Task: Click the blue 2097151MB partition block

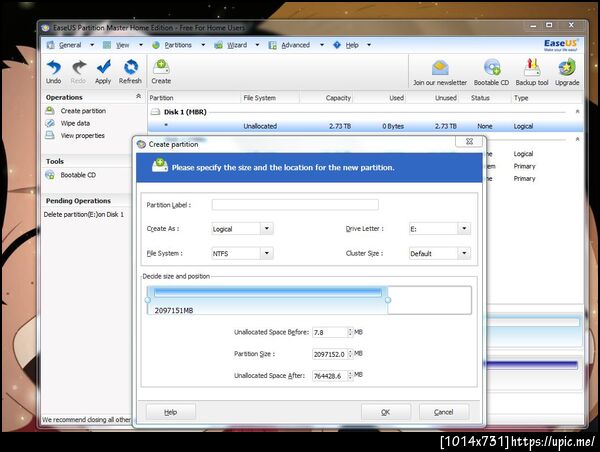Action: click(x=267, y=300)
